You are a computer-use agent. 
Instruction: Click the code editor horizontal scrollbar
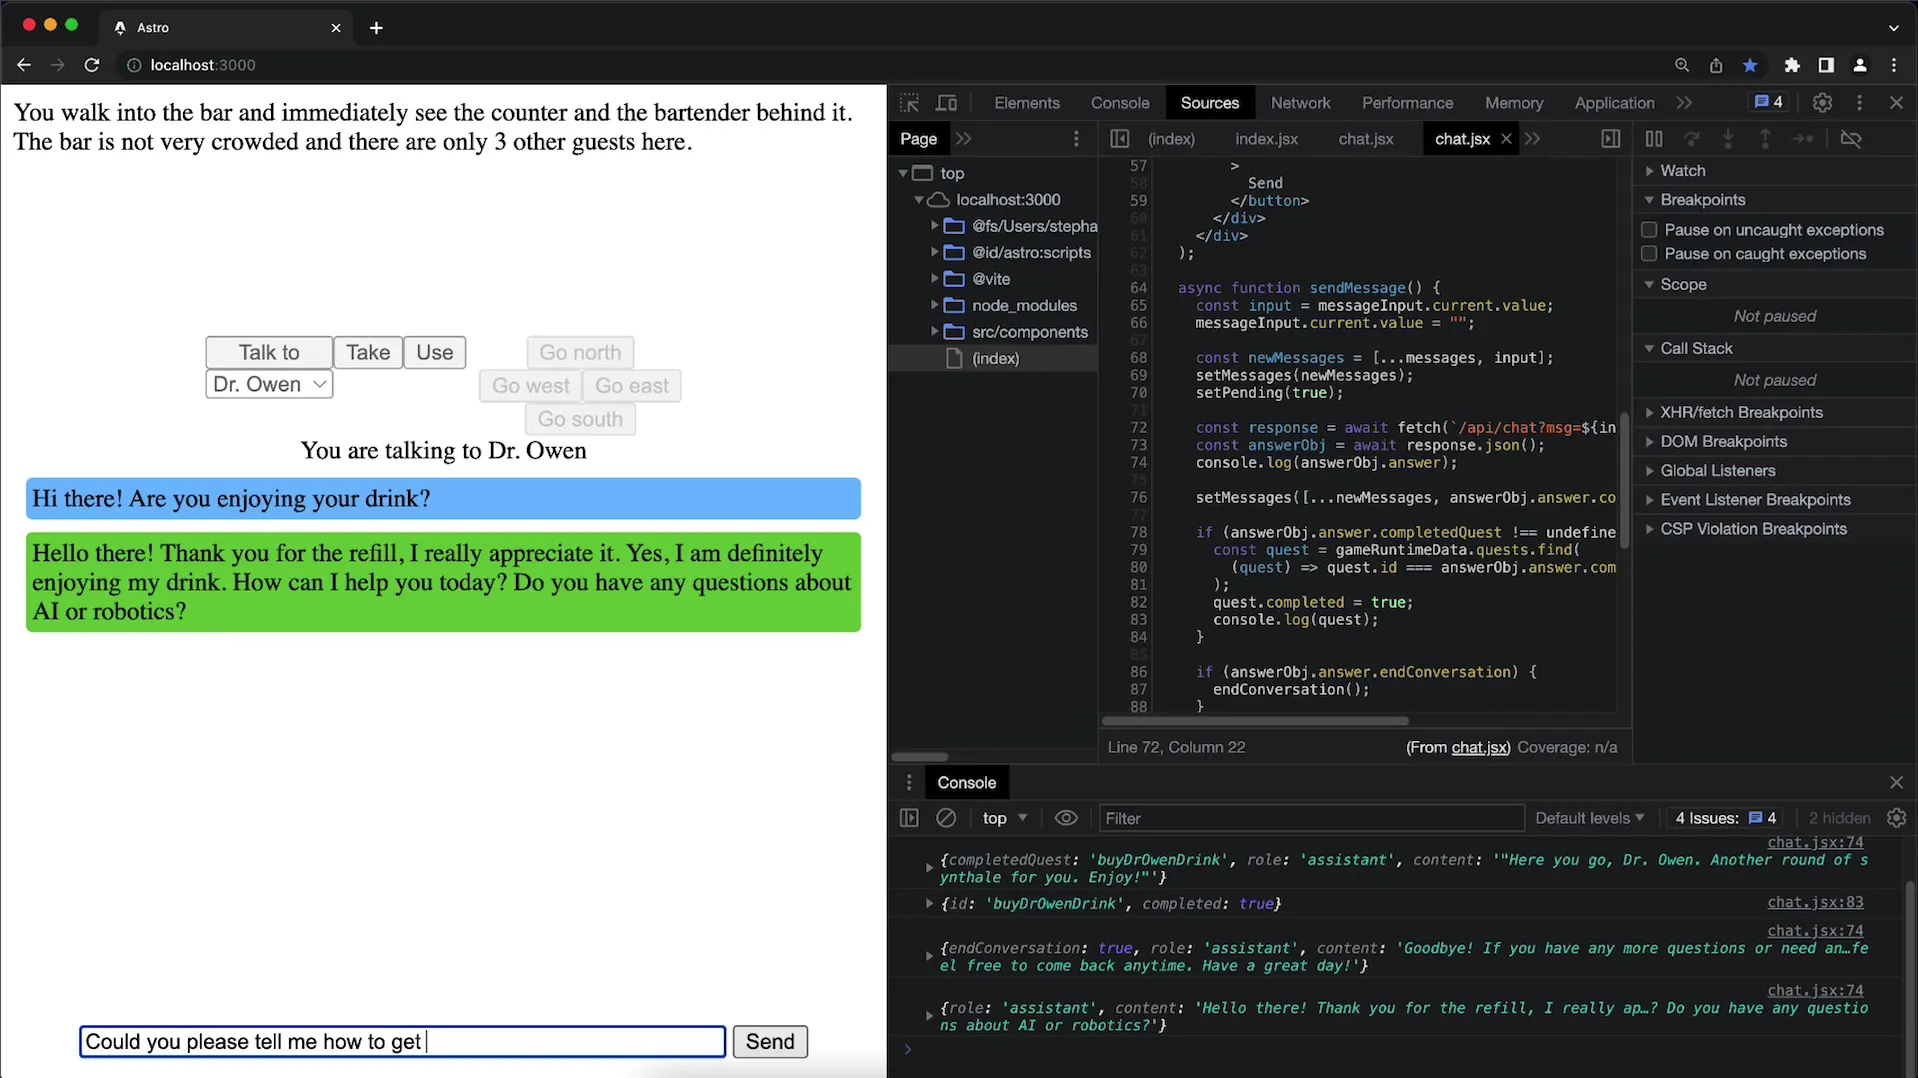pyautogui.click(x=1255, y=721)
